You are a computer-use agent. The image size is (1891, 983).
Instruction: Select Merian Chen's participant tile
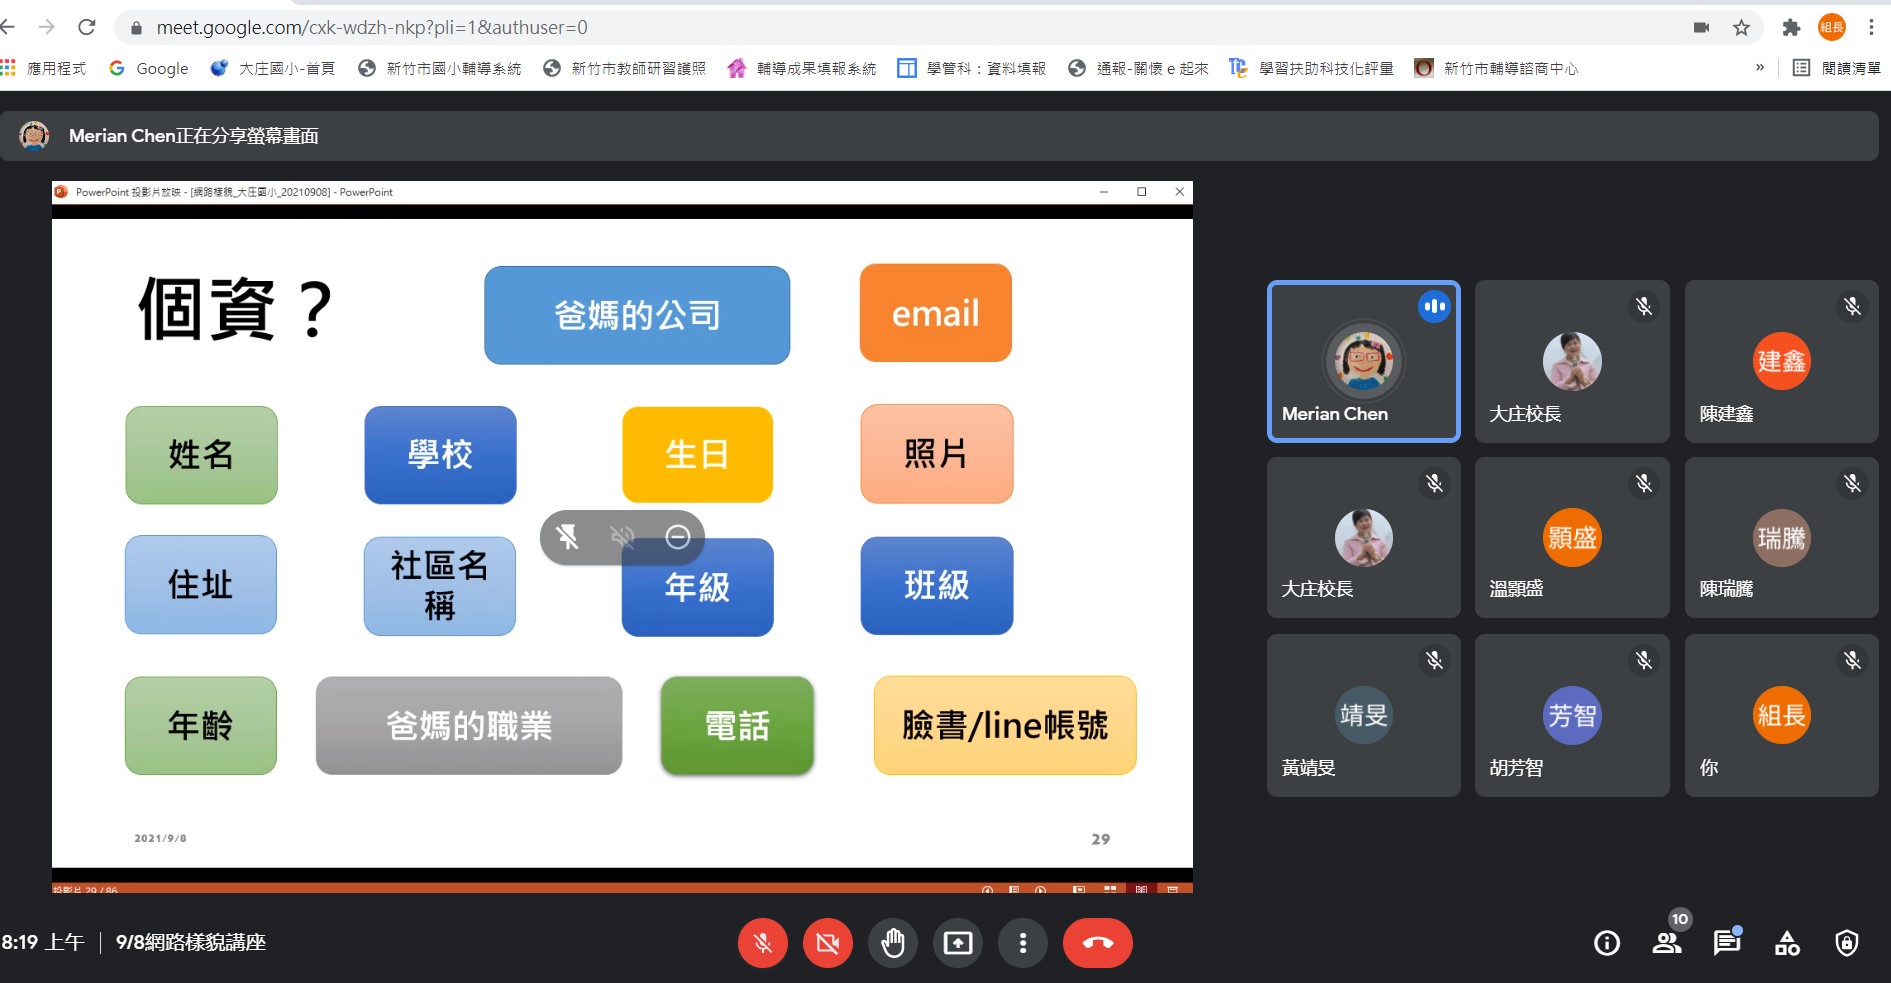click(x=1363, y=361)
